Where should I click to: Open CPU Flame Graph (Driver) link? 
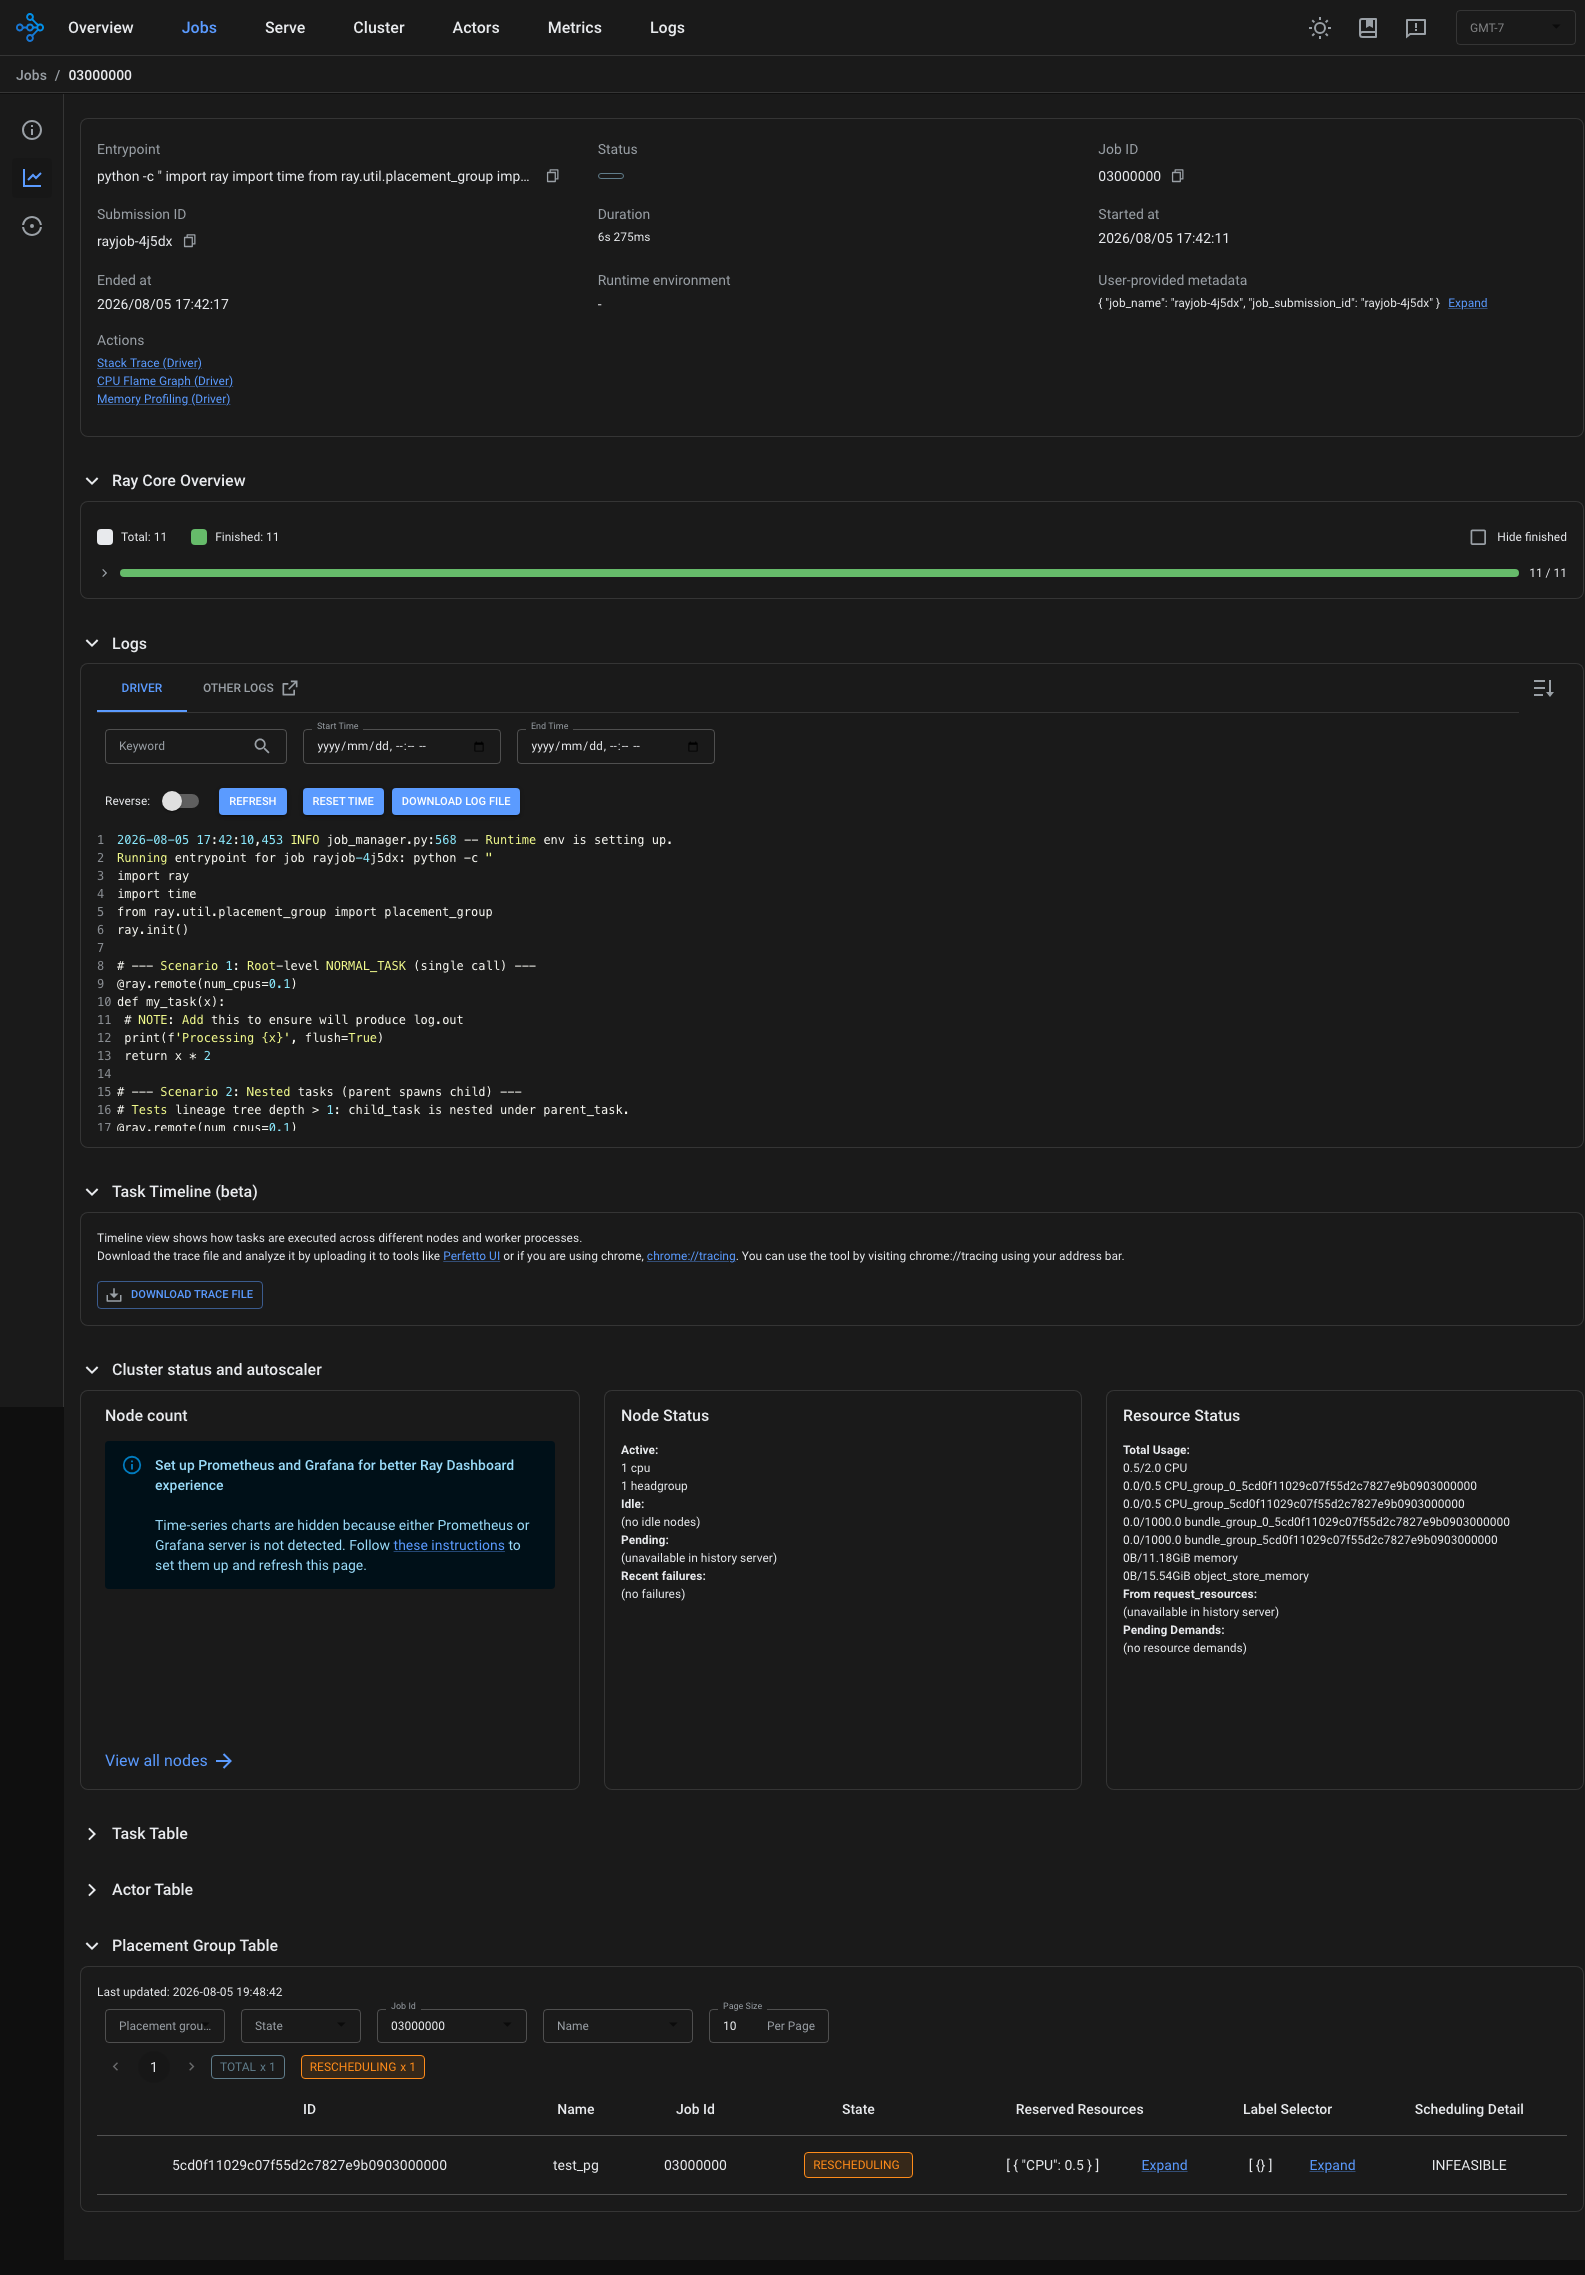point(165,381)
